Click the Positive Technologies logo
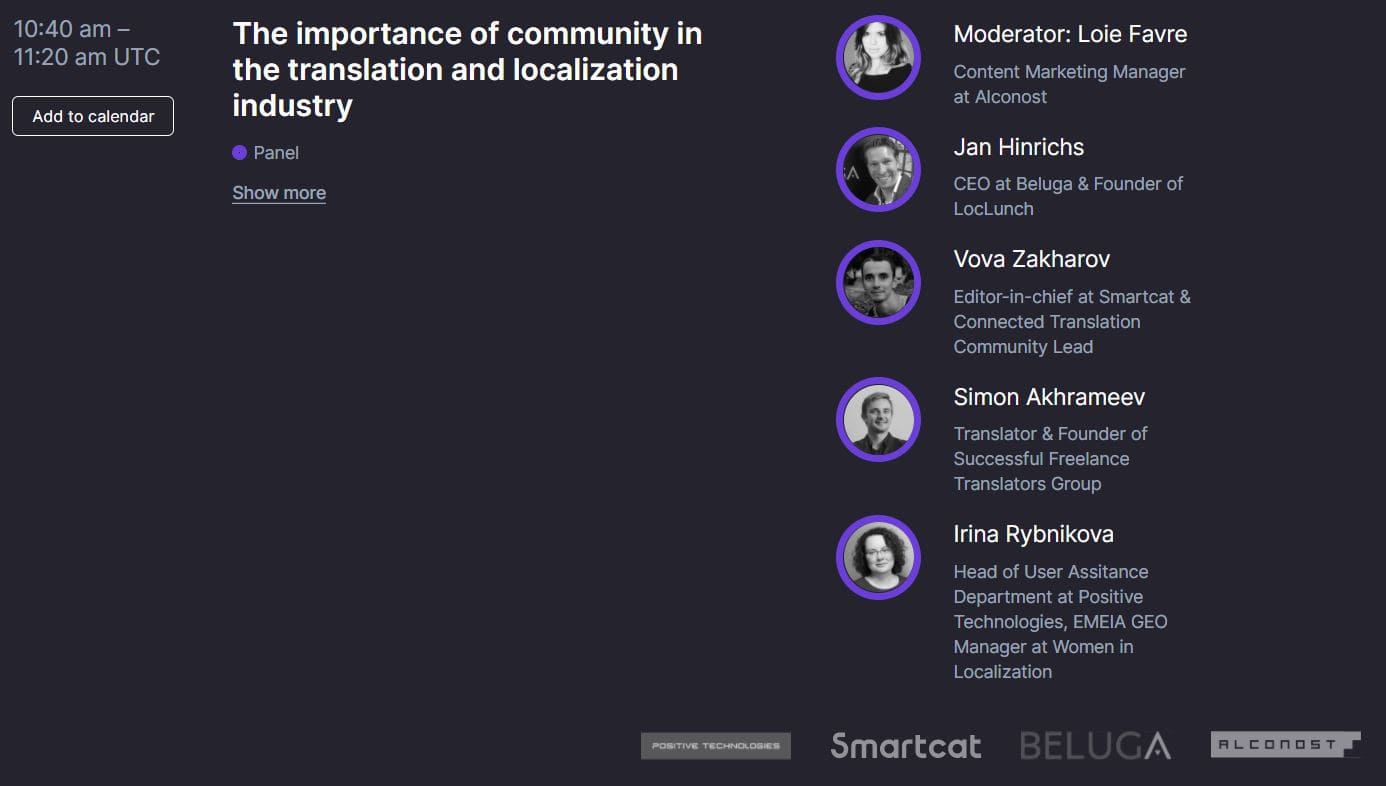The image size is (1386, 786). click(x=716, y=746)
